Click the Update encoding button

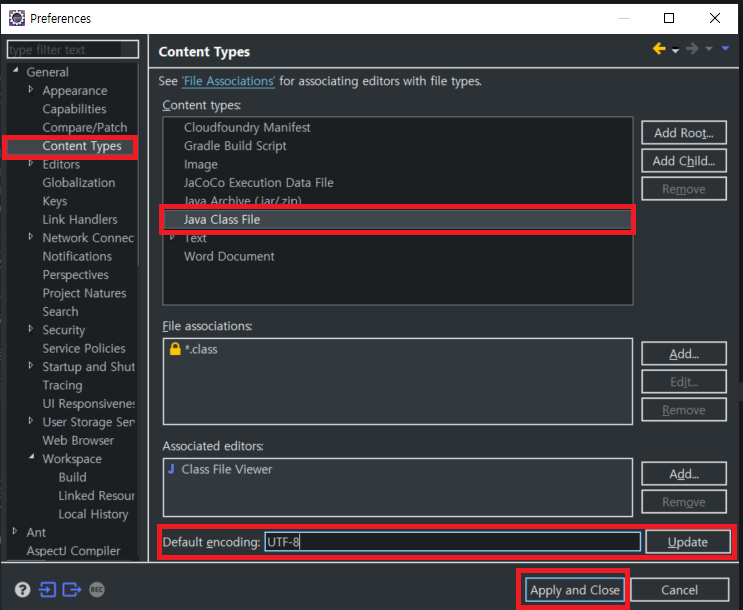pos(688,542)
